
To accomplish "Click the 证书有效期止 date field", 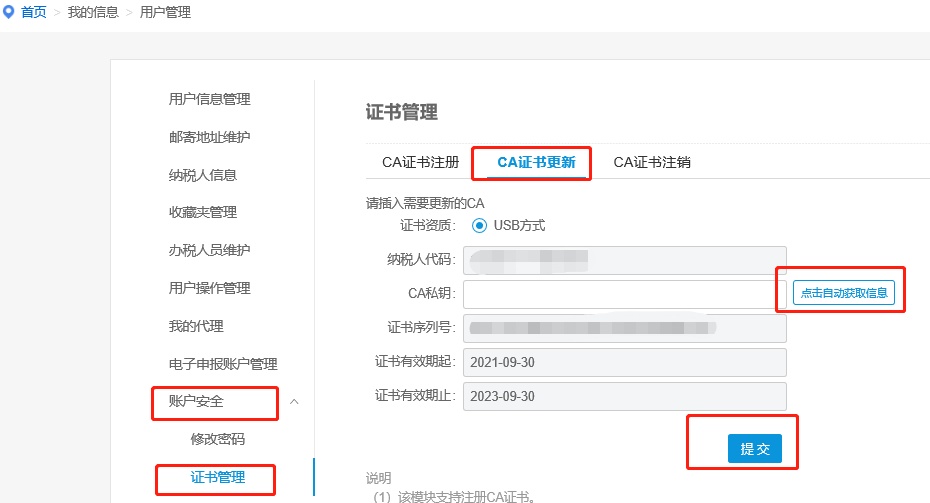I will pyautogui.click(x=625, y=396).
